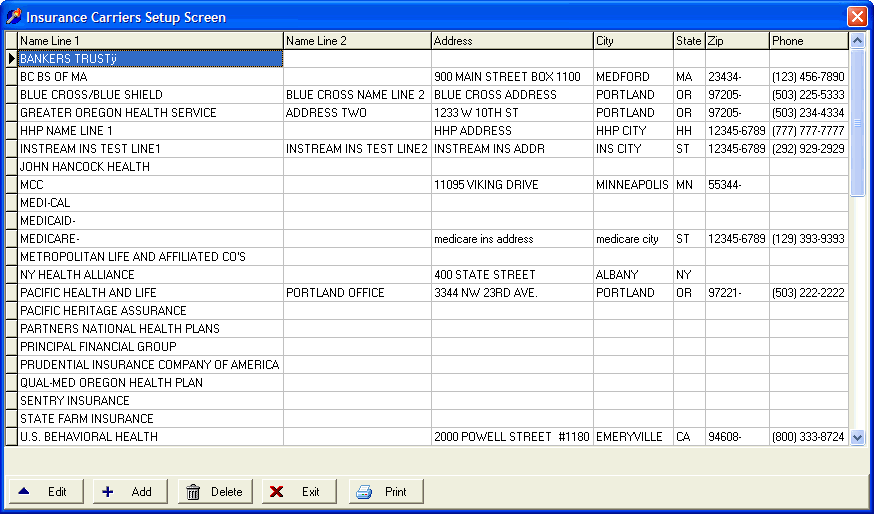
Task: Click the record pointer beside BANKERS TRUST
Action: tap(12, 59)
